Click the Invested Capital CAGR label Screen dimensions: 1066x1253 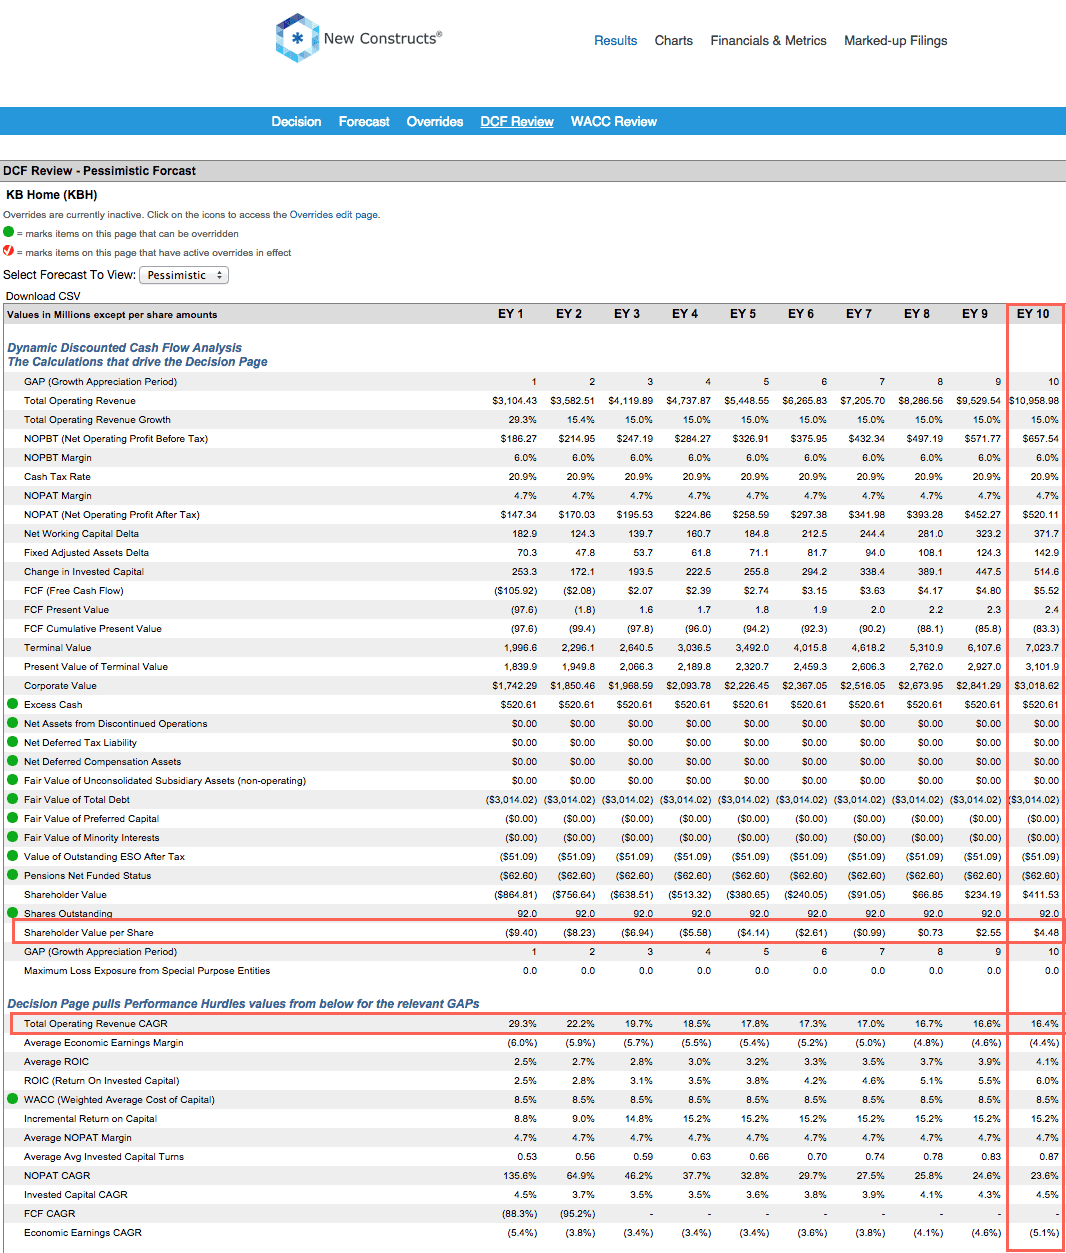(x=76, y=1195)
